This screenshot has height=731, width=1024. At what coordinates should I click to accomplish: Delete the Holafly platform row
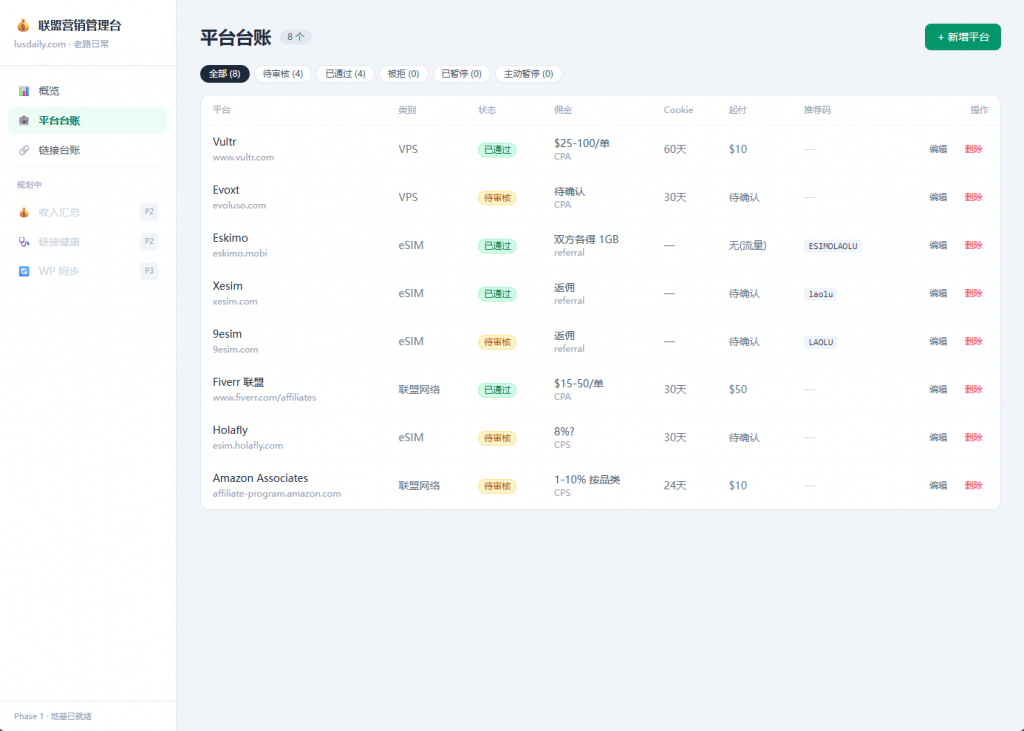click(x=973, y=437)
